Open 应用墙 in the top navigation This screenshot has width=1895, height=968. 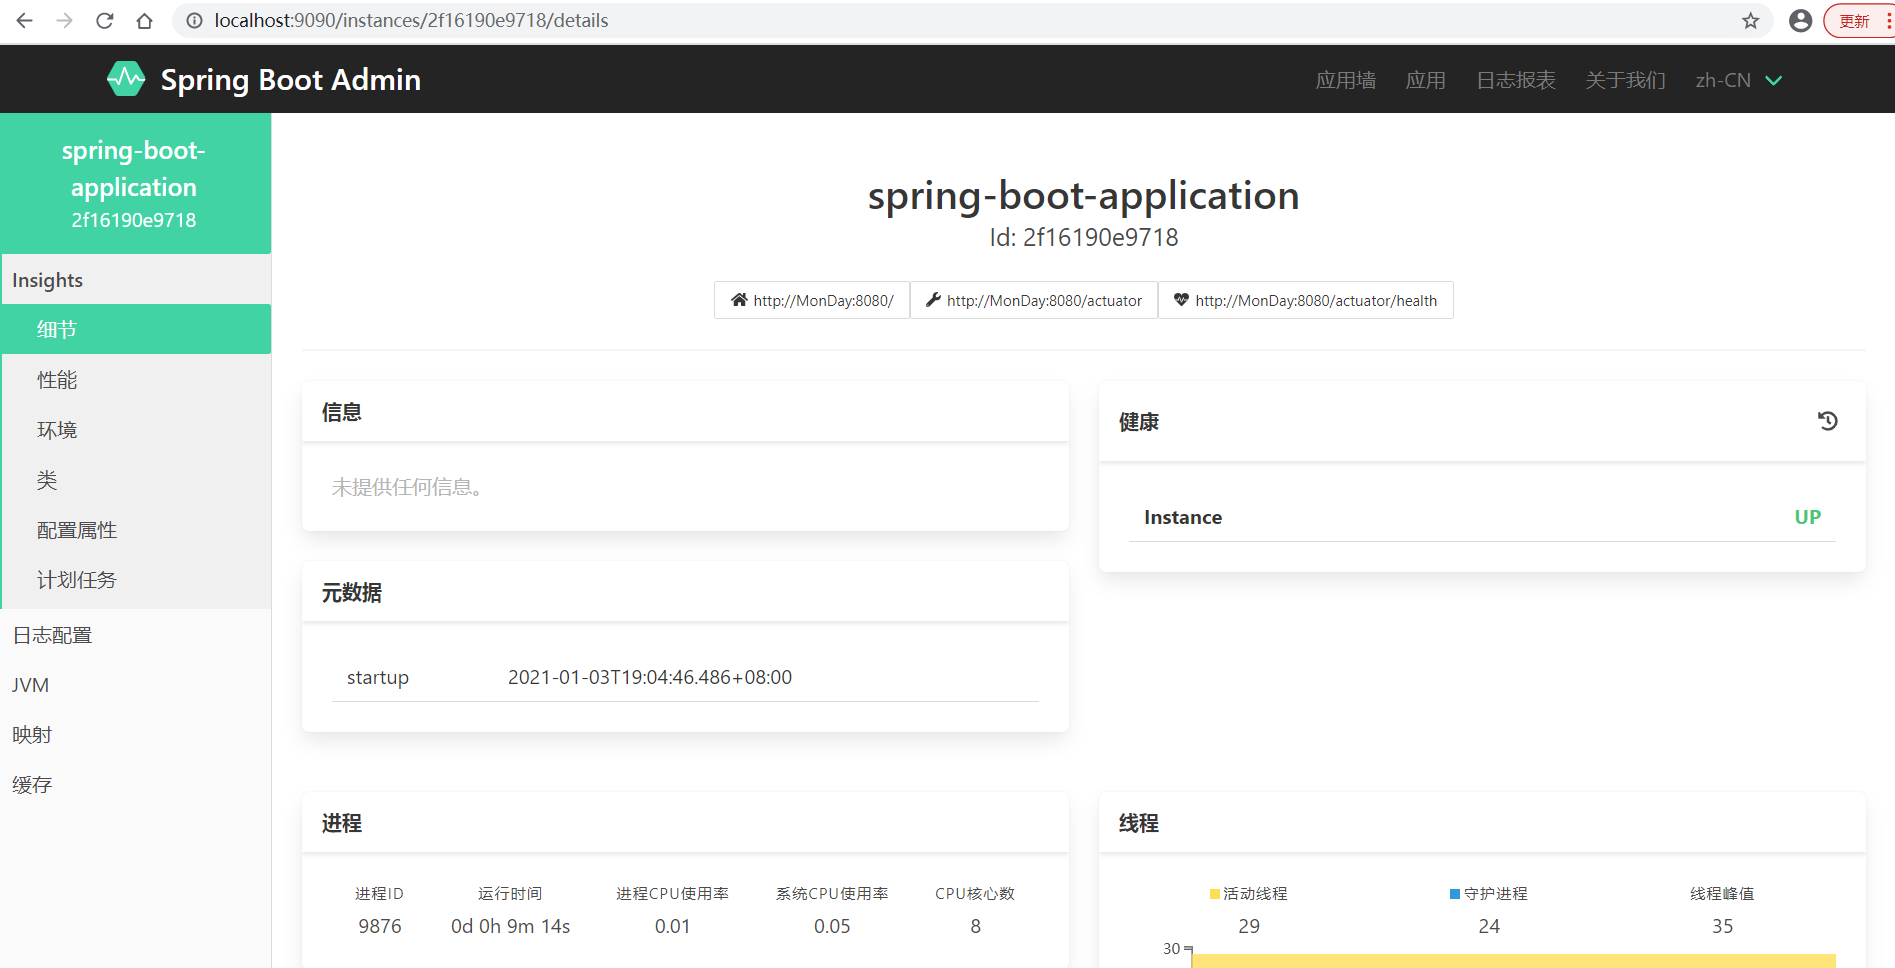pyautogui.click(x=1345, y=80)
